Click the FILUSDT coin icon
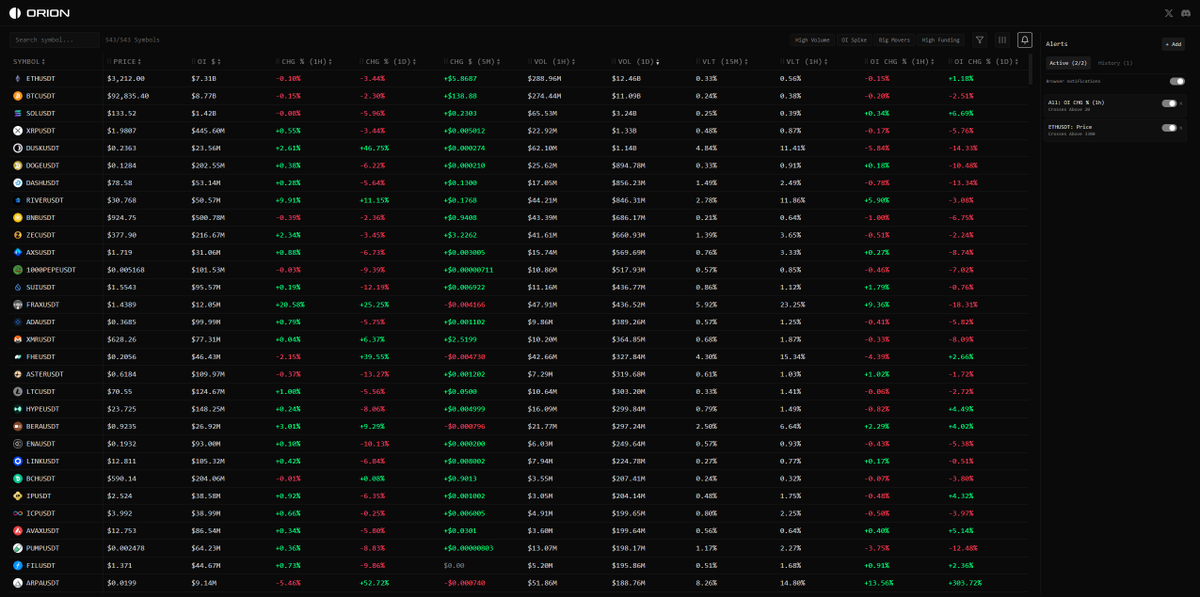1200x597 pixels. pos(18,565)
